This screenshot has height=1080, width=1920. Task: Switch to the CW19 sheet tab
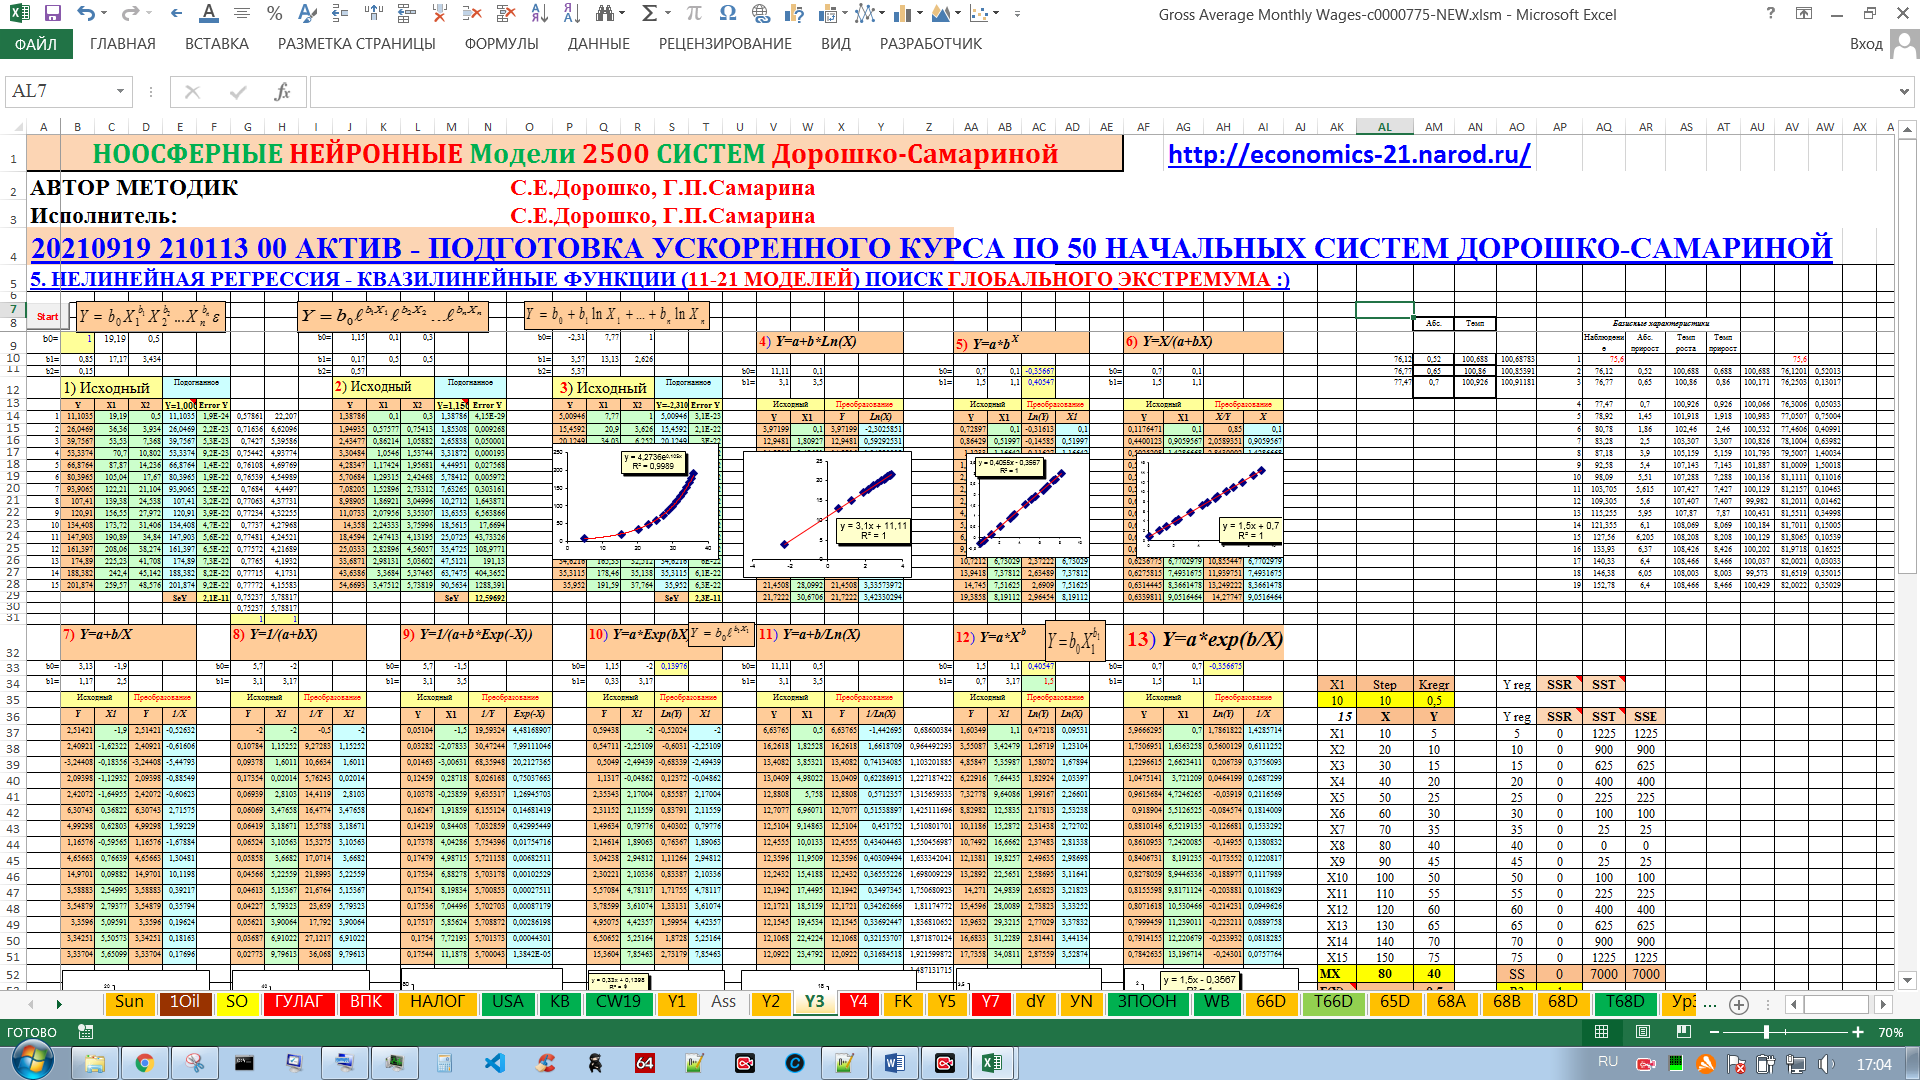point(617,1002)
